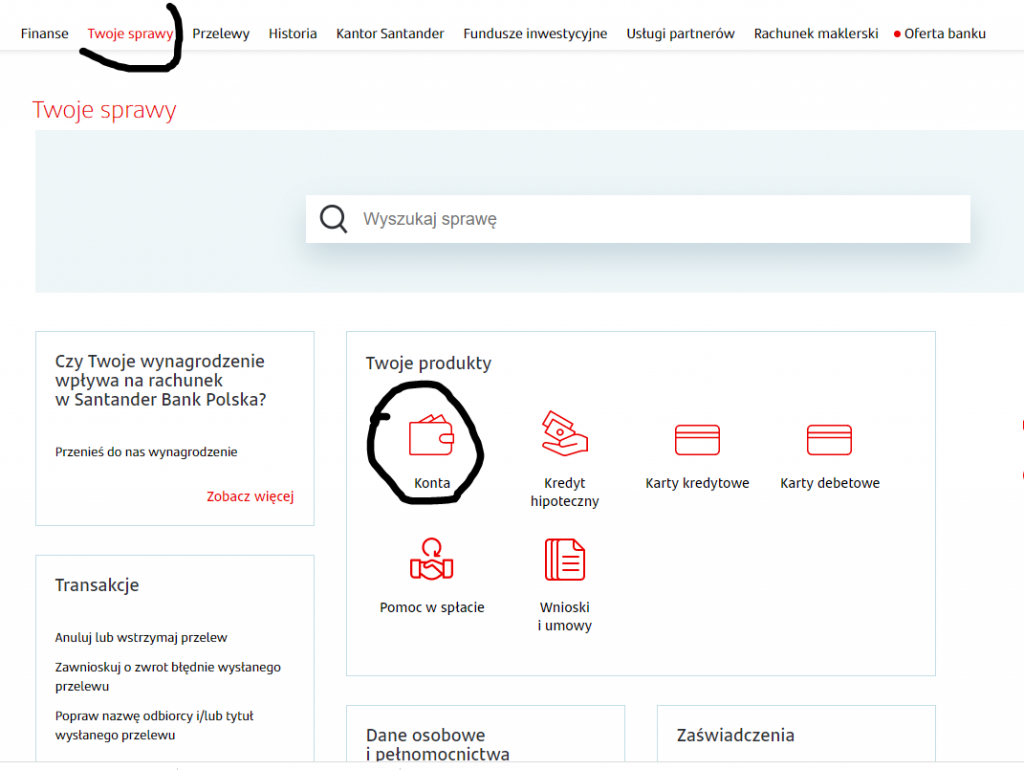
Task: Open Oferta banku with the red dot
Action: tap(944, 34)
